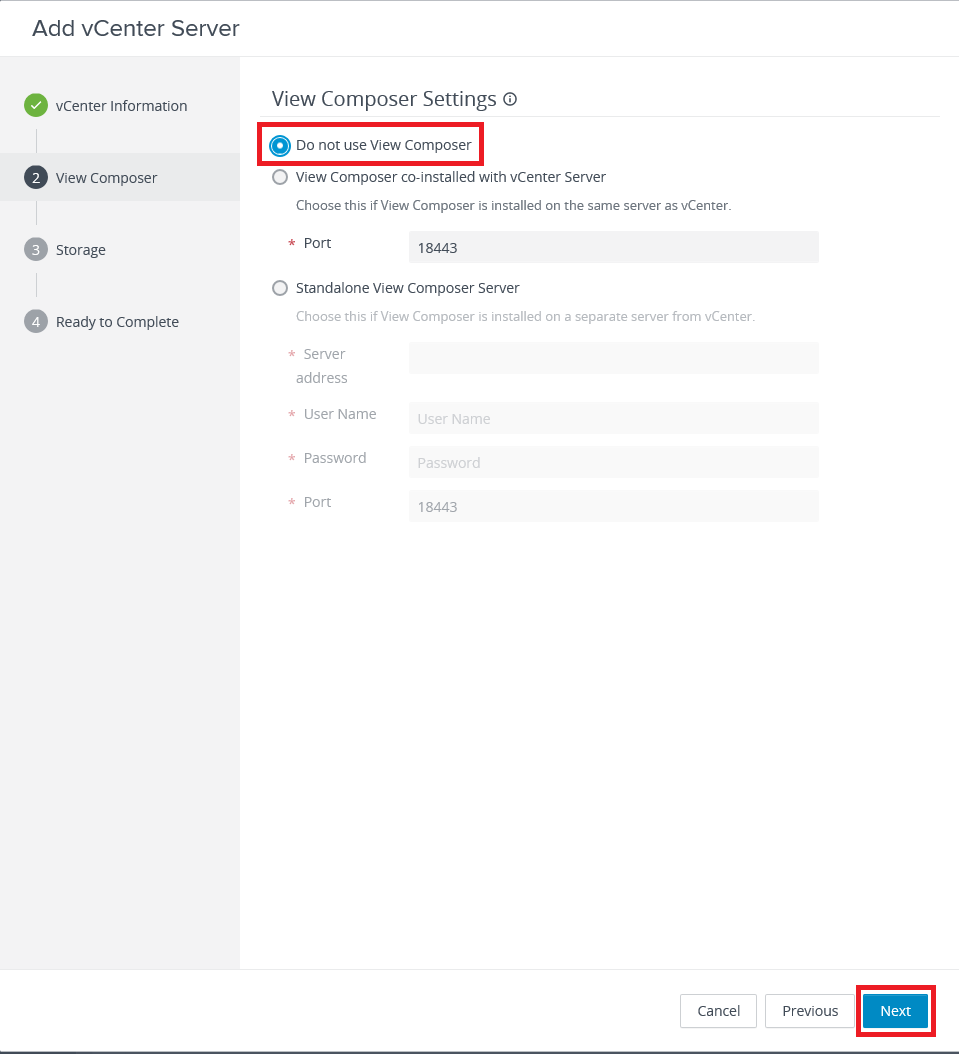
Task: Click the step 4 number circle icon
Action: pyautogui.click(x=36, y=321)
